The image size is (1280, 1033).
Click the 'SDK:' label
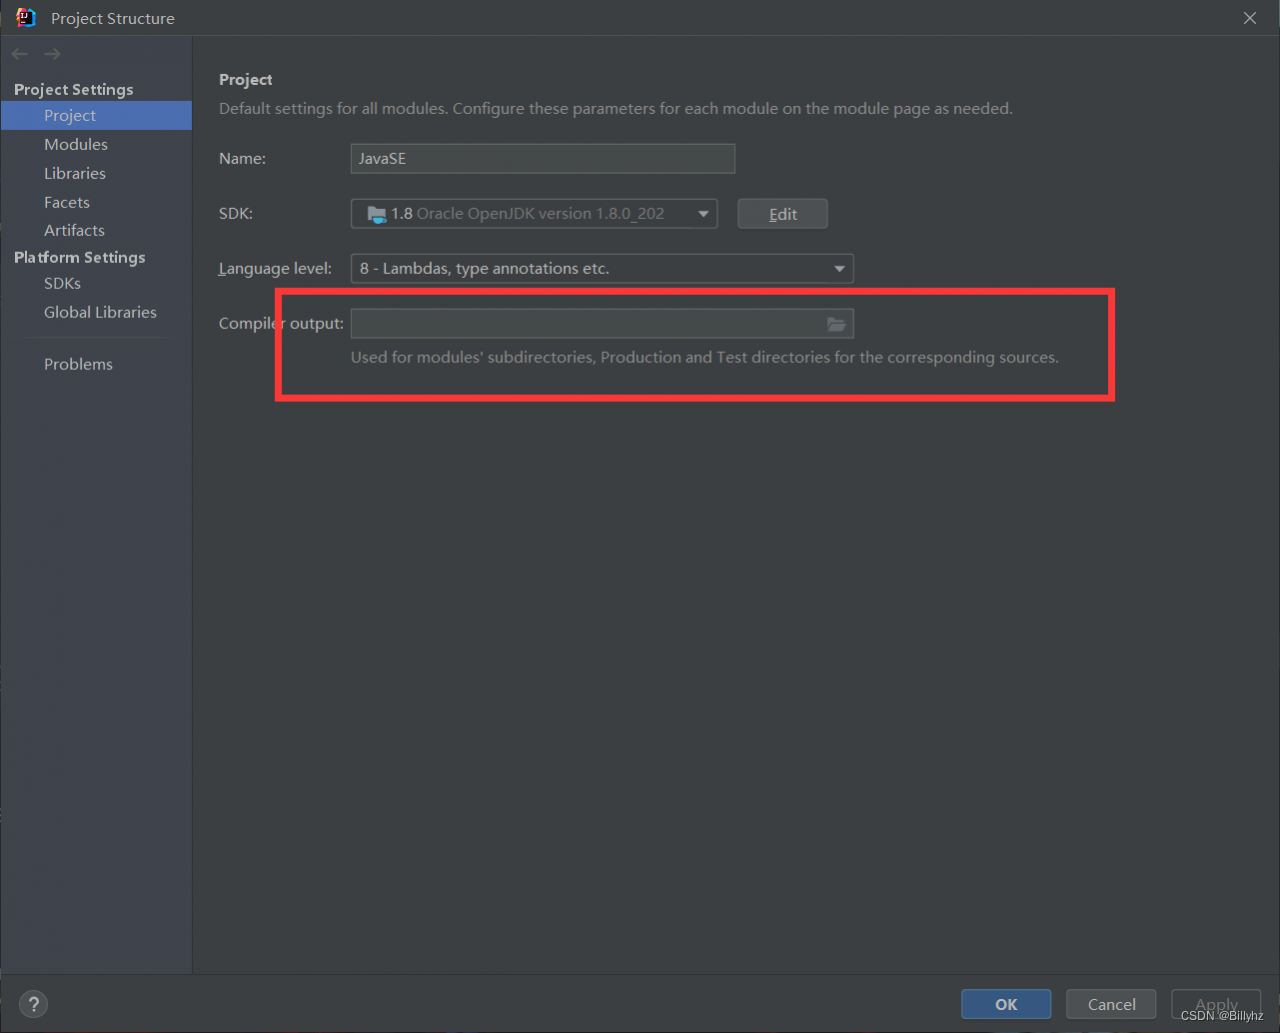(235, 214)
